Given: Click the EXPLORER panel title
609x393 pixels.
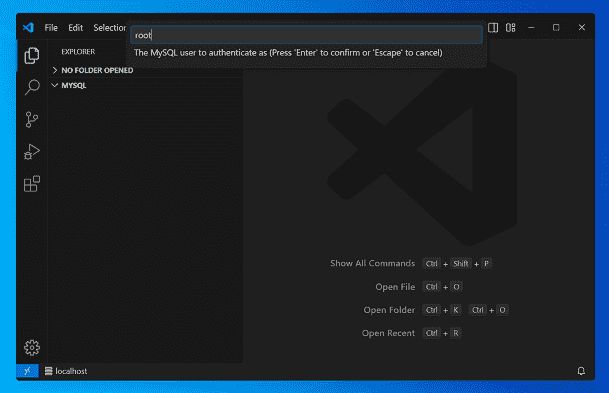Looking at the screenshot, I should tap(78, 52).
